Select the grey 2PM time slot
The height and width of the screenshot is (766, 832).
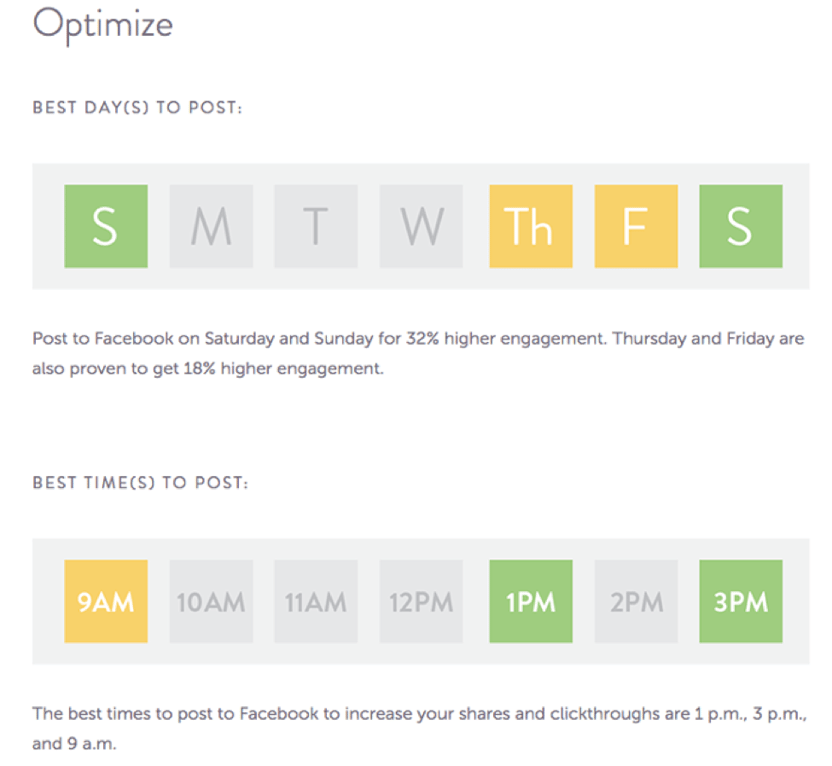pyautogui.click(x=636, y=601)
